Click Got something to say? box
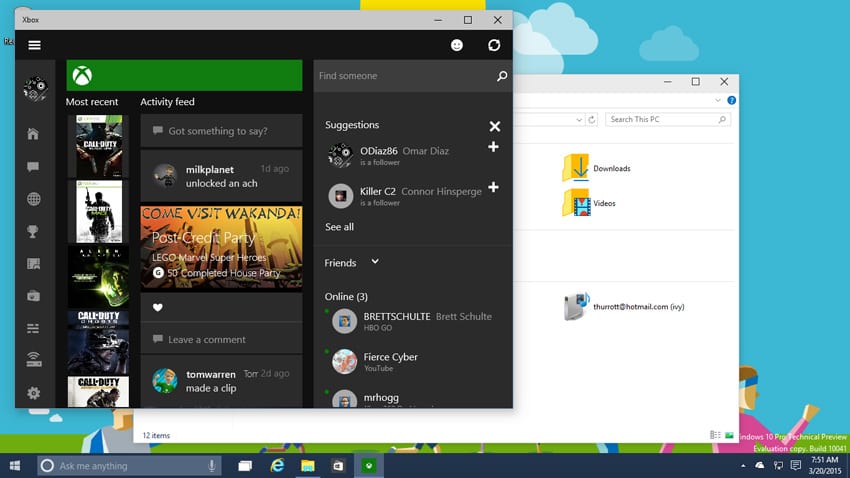Image resolution: width=850 pixels, height=478 pixels. 221,131
